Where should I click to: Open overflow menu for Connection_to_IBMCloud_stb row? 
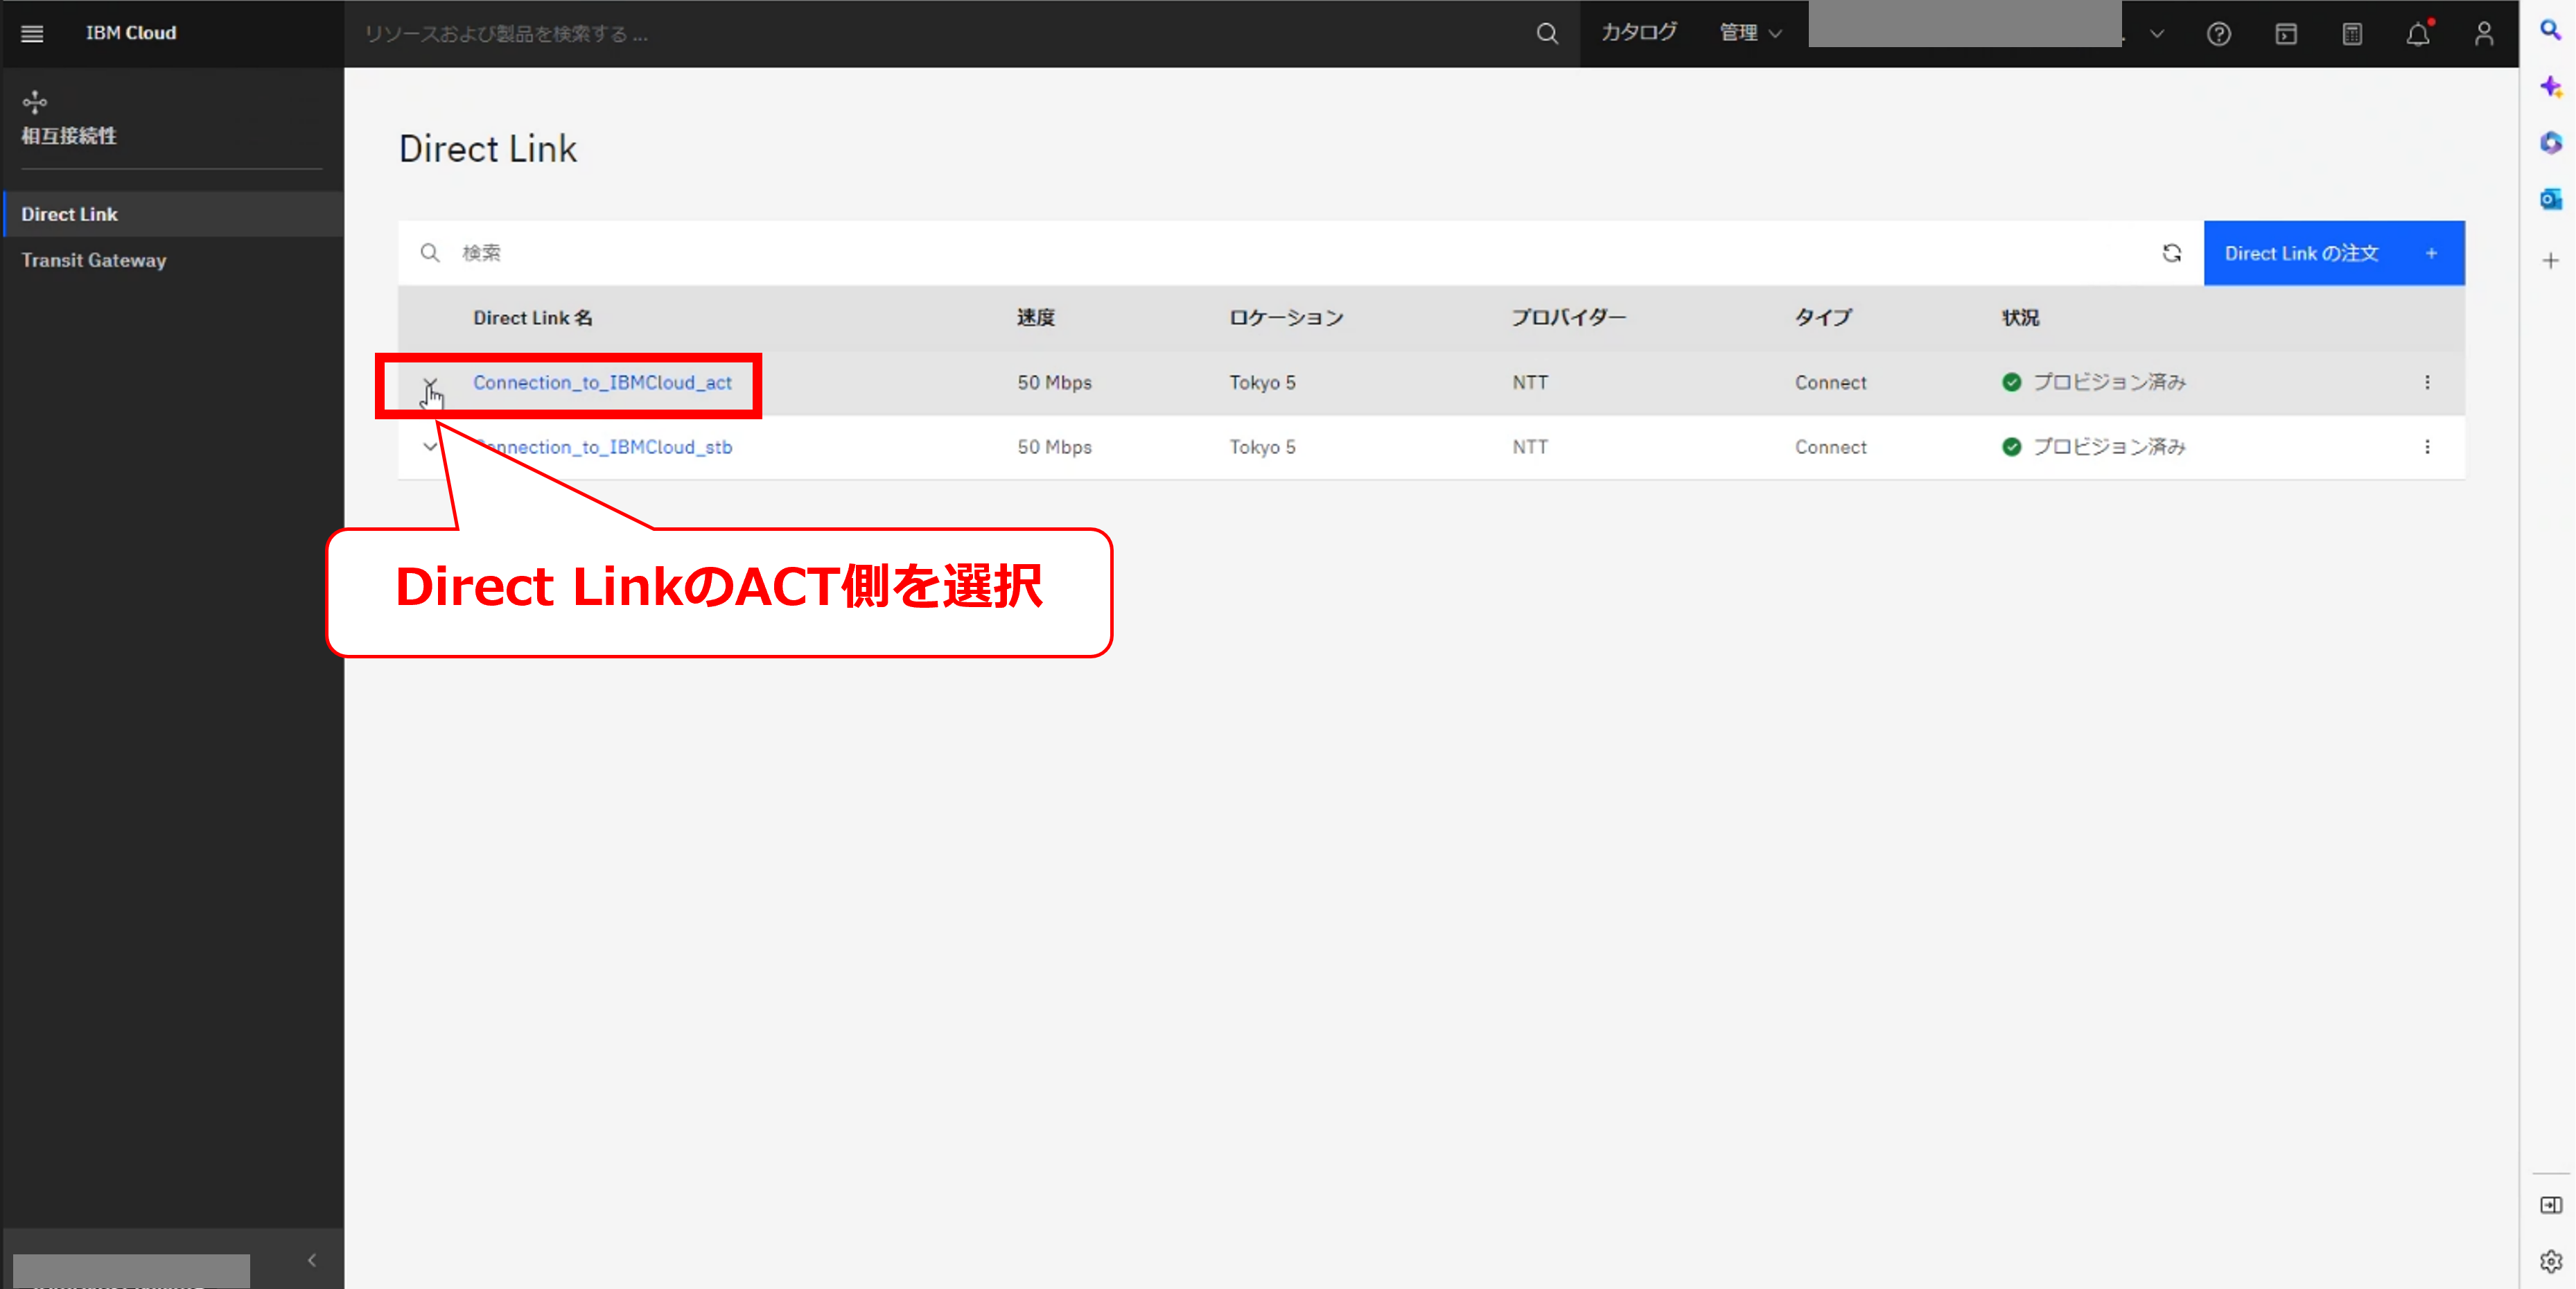tap(2426, 447)
